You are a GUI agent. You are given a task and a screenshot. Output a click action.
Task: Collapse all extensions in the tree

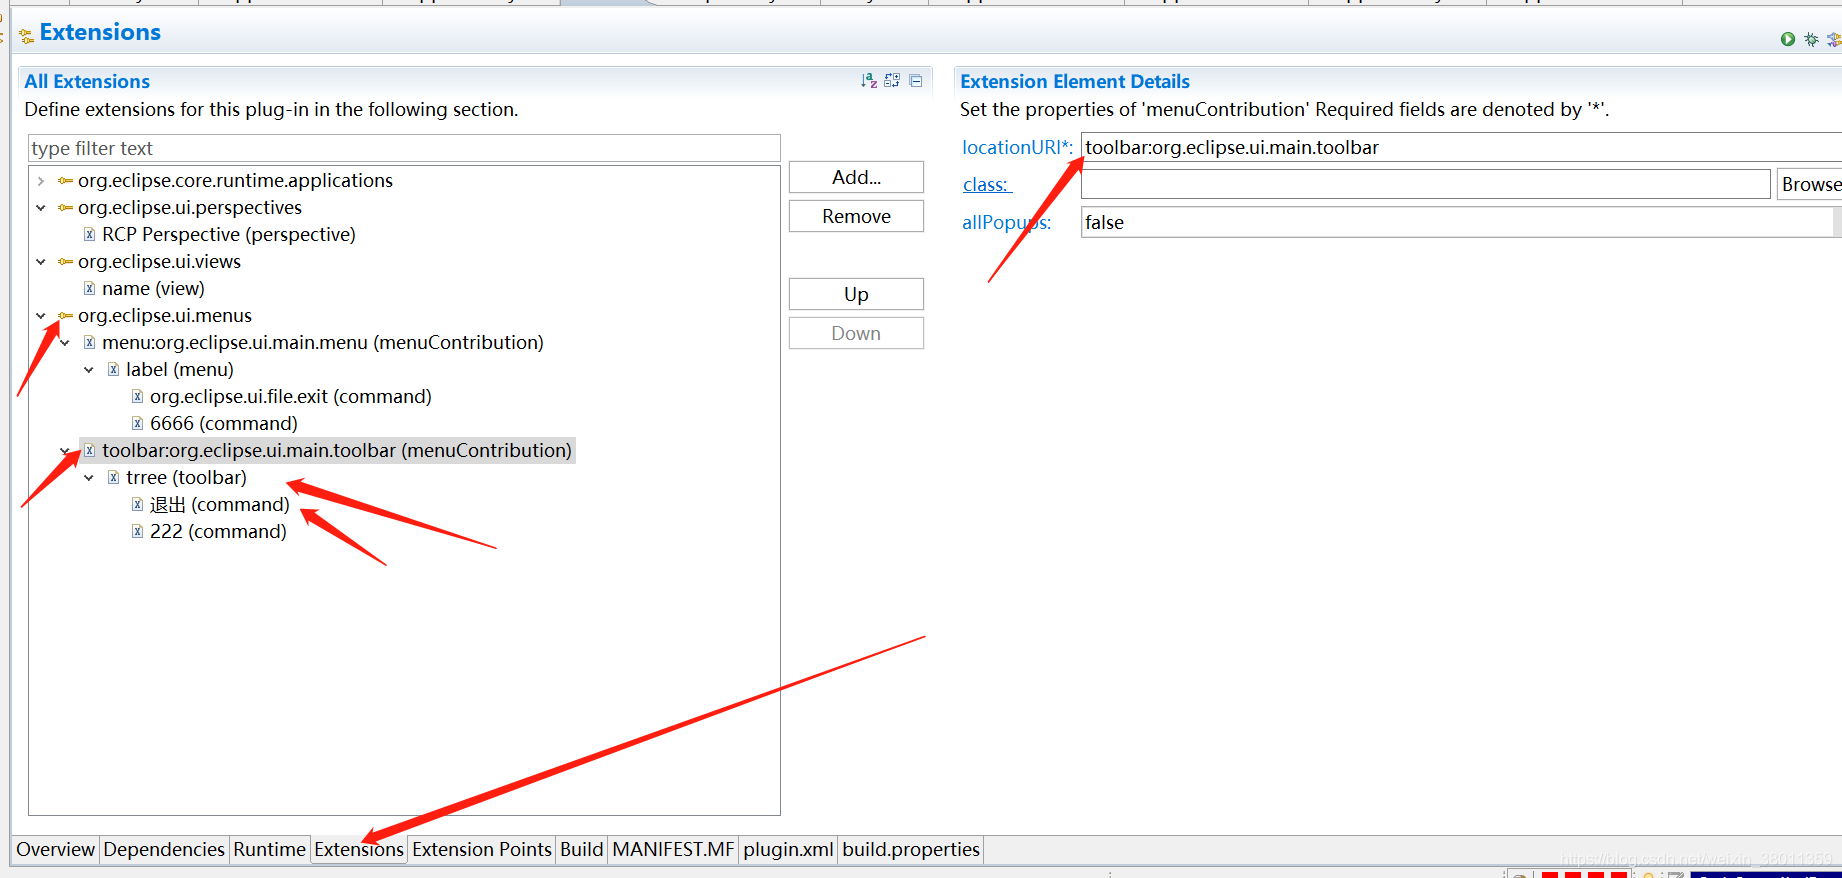pos(916,80)
